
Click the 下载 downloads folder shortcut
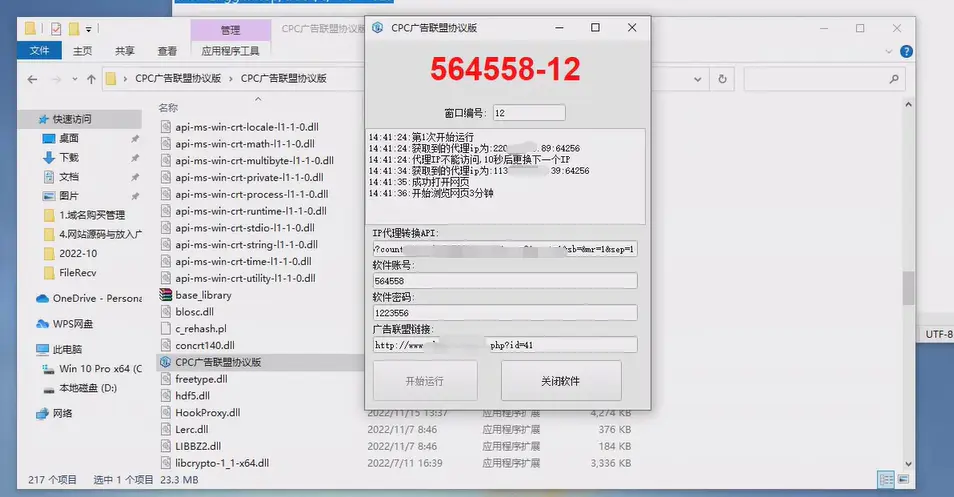coord(68,157)
